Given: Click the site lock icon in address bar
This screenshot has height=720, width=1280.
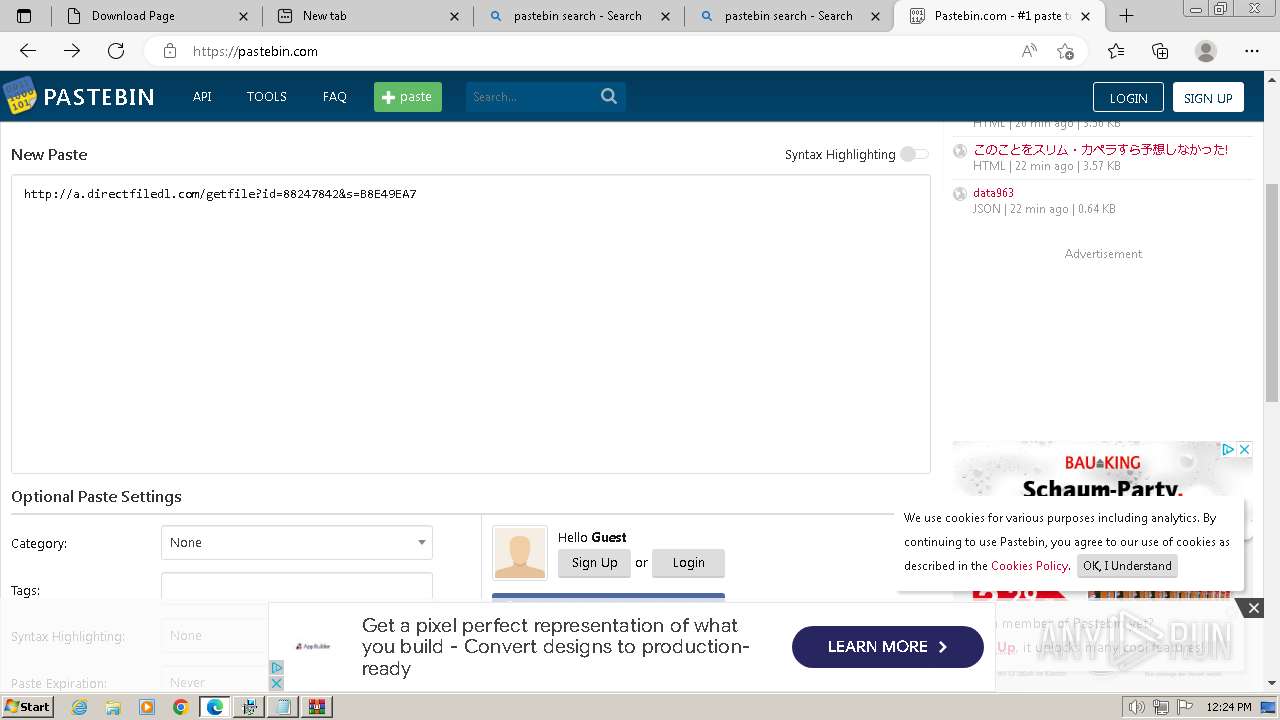Looking at the screenshot, I should coord(170,51).
